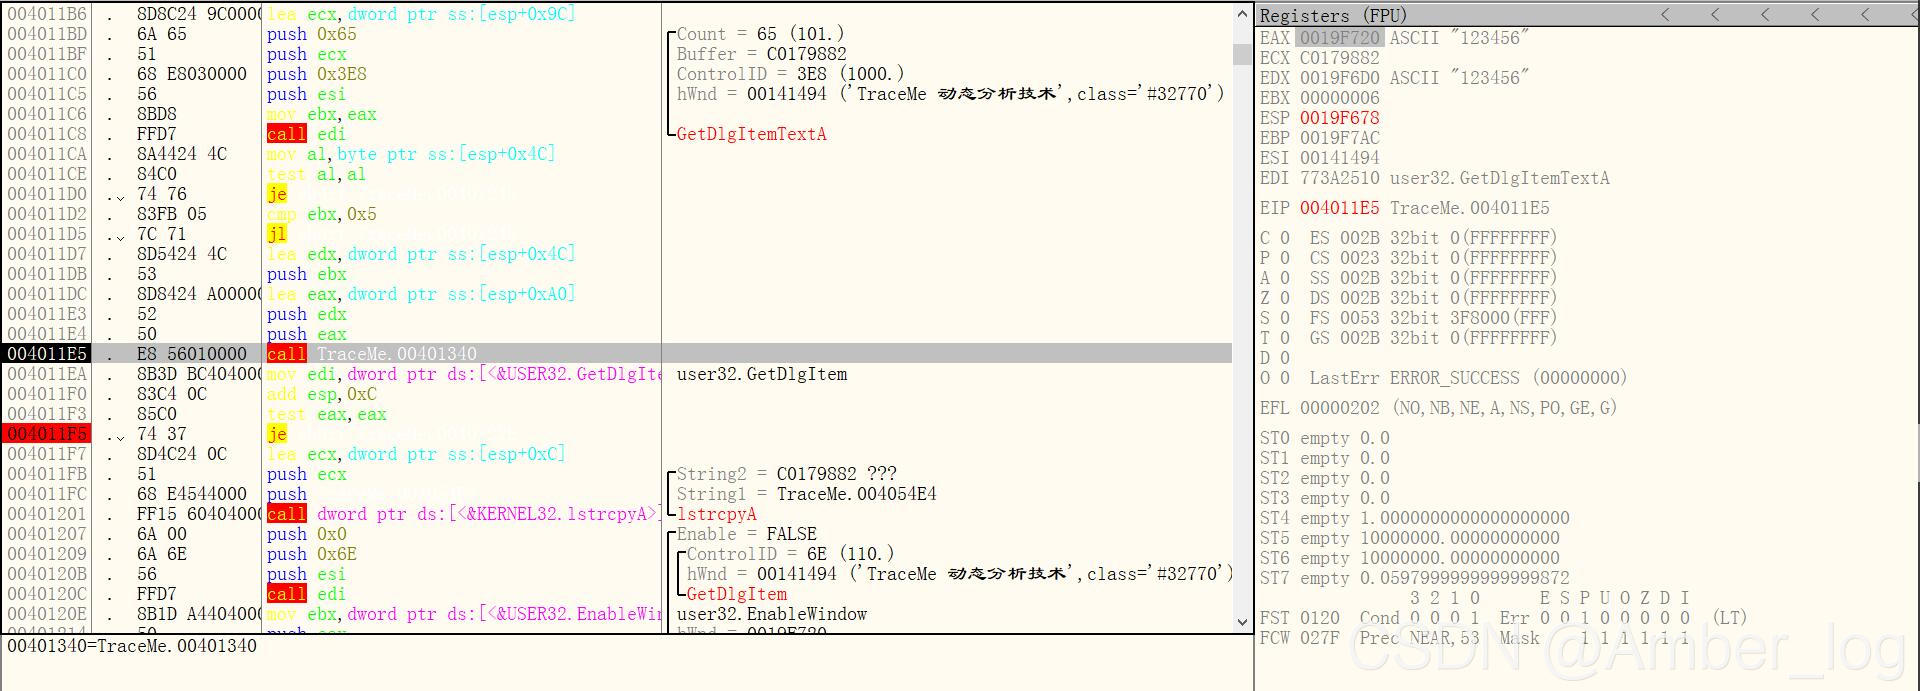1920x691 pixels.
Task: Select the 'test eax,eax' instruction
Action: point(327,414)
